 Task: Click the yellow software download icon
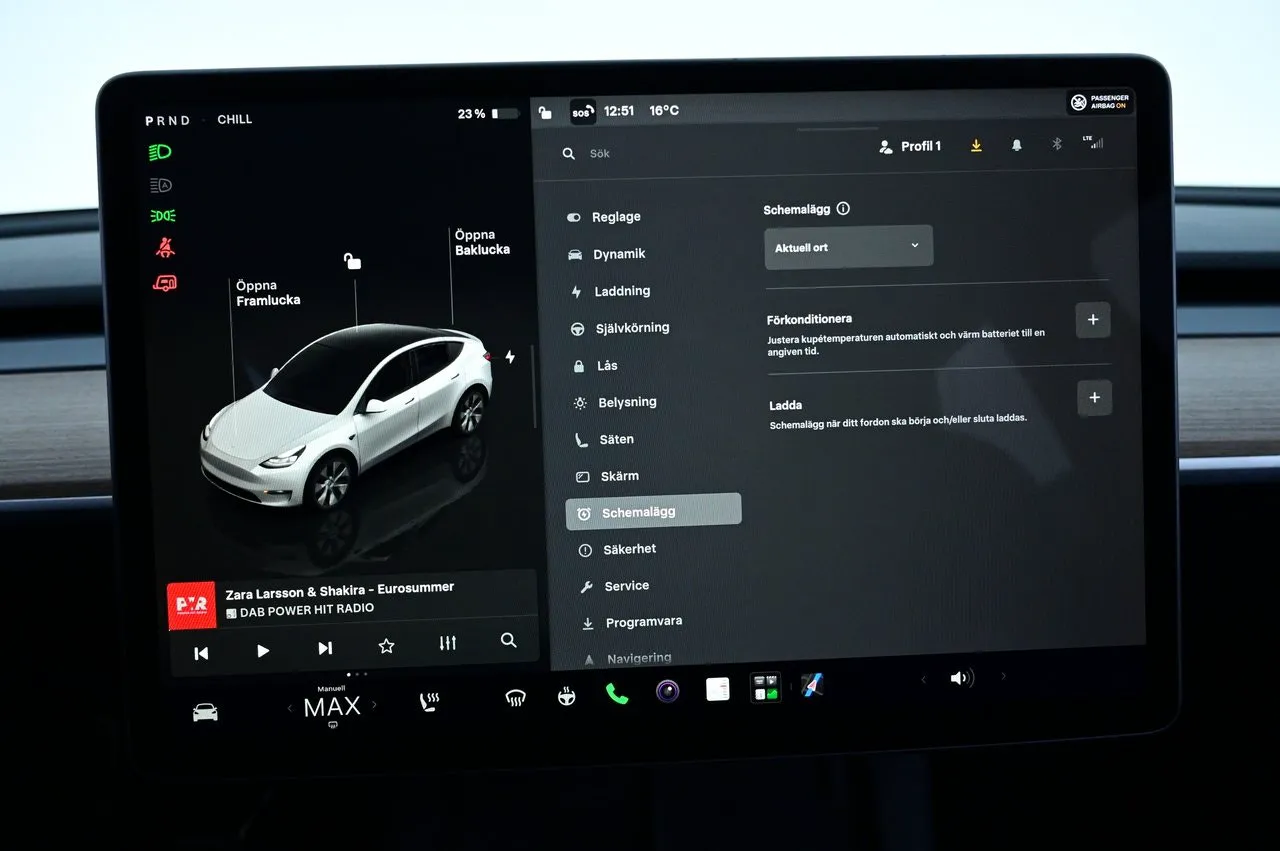(977, 145)
